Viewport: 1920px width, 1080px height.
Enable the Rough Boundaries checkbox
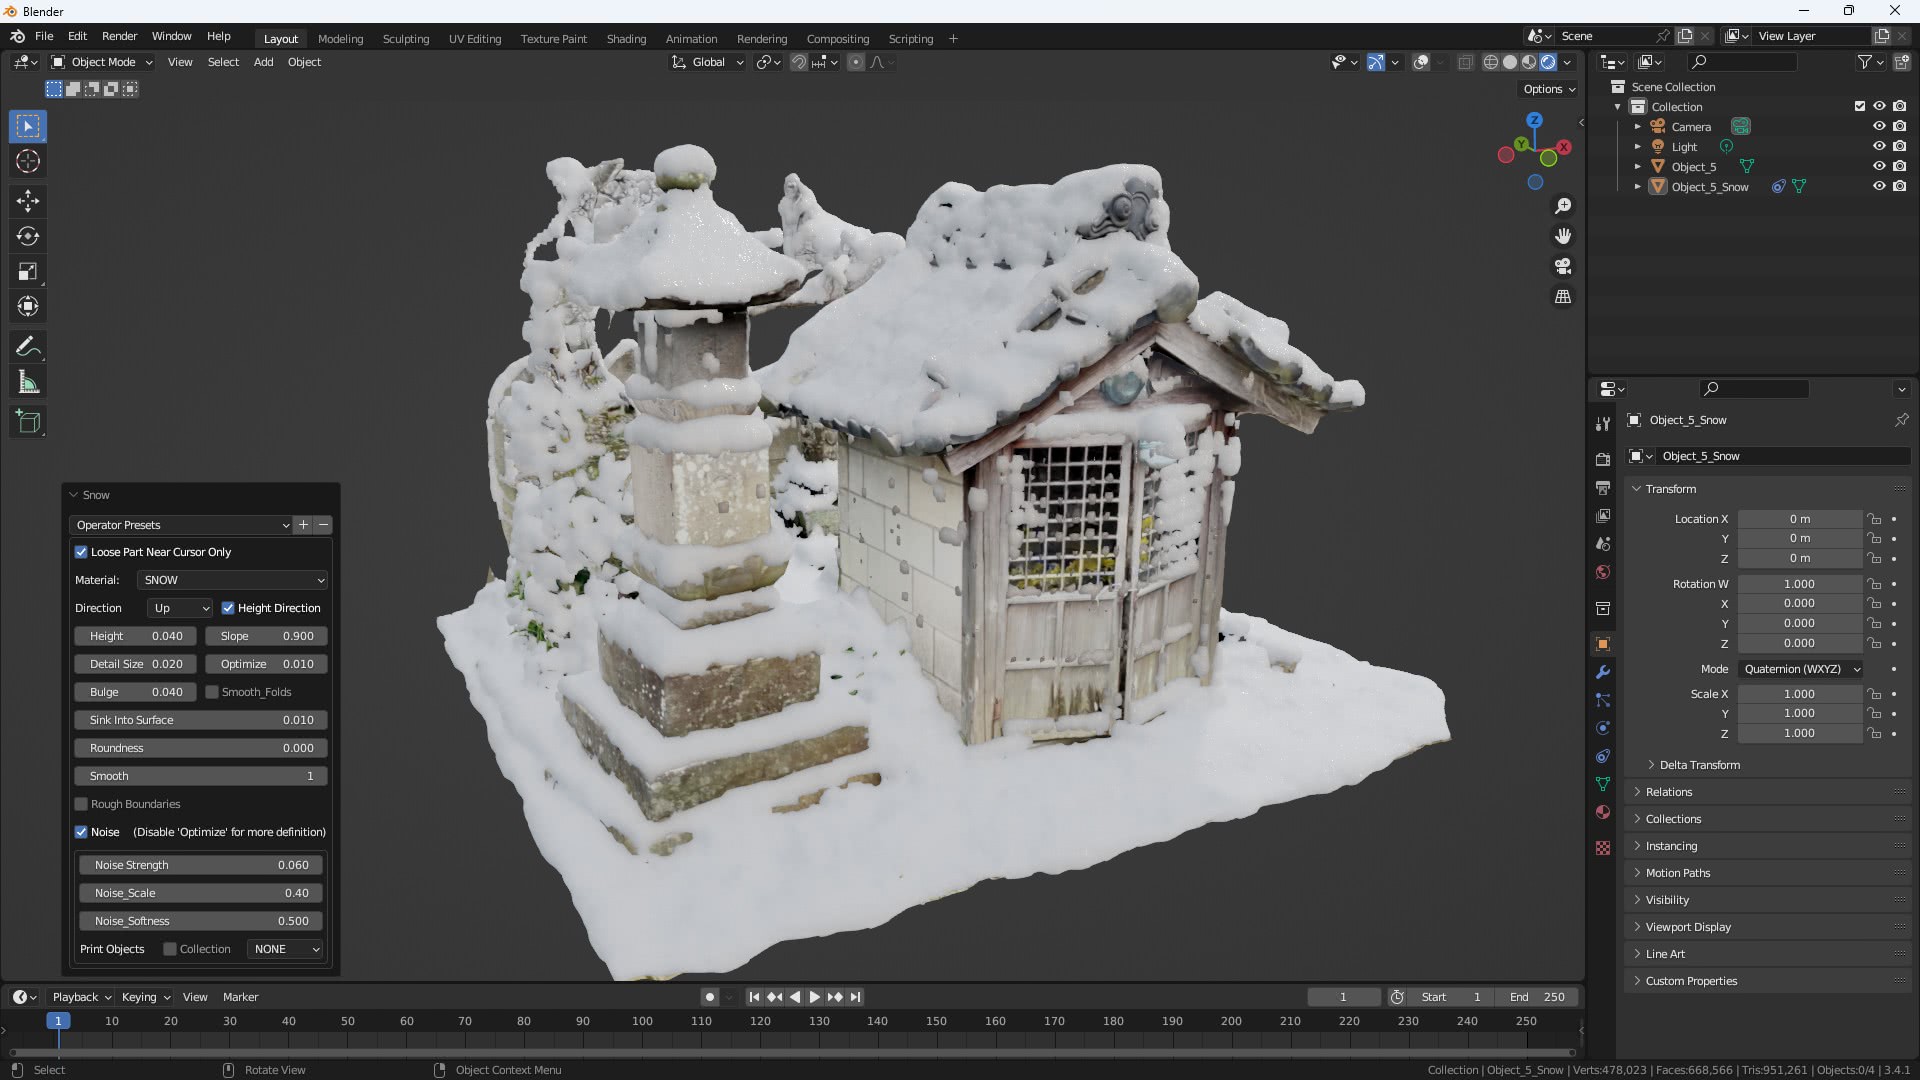[81, 804]
